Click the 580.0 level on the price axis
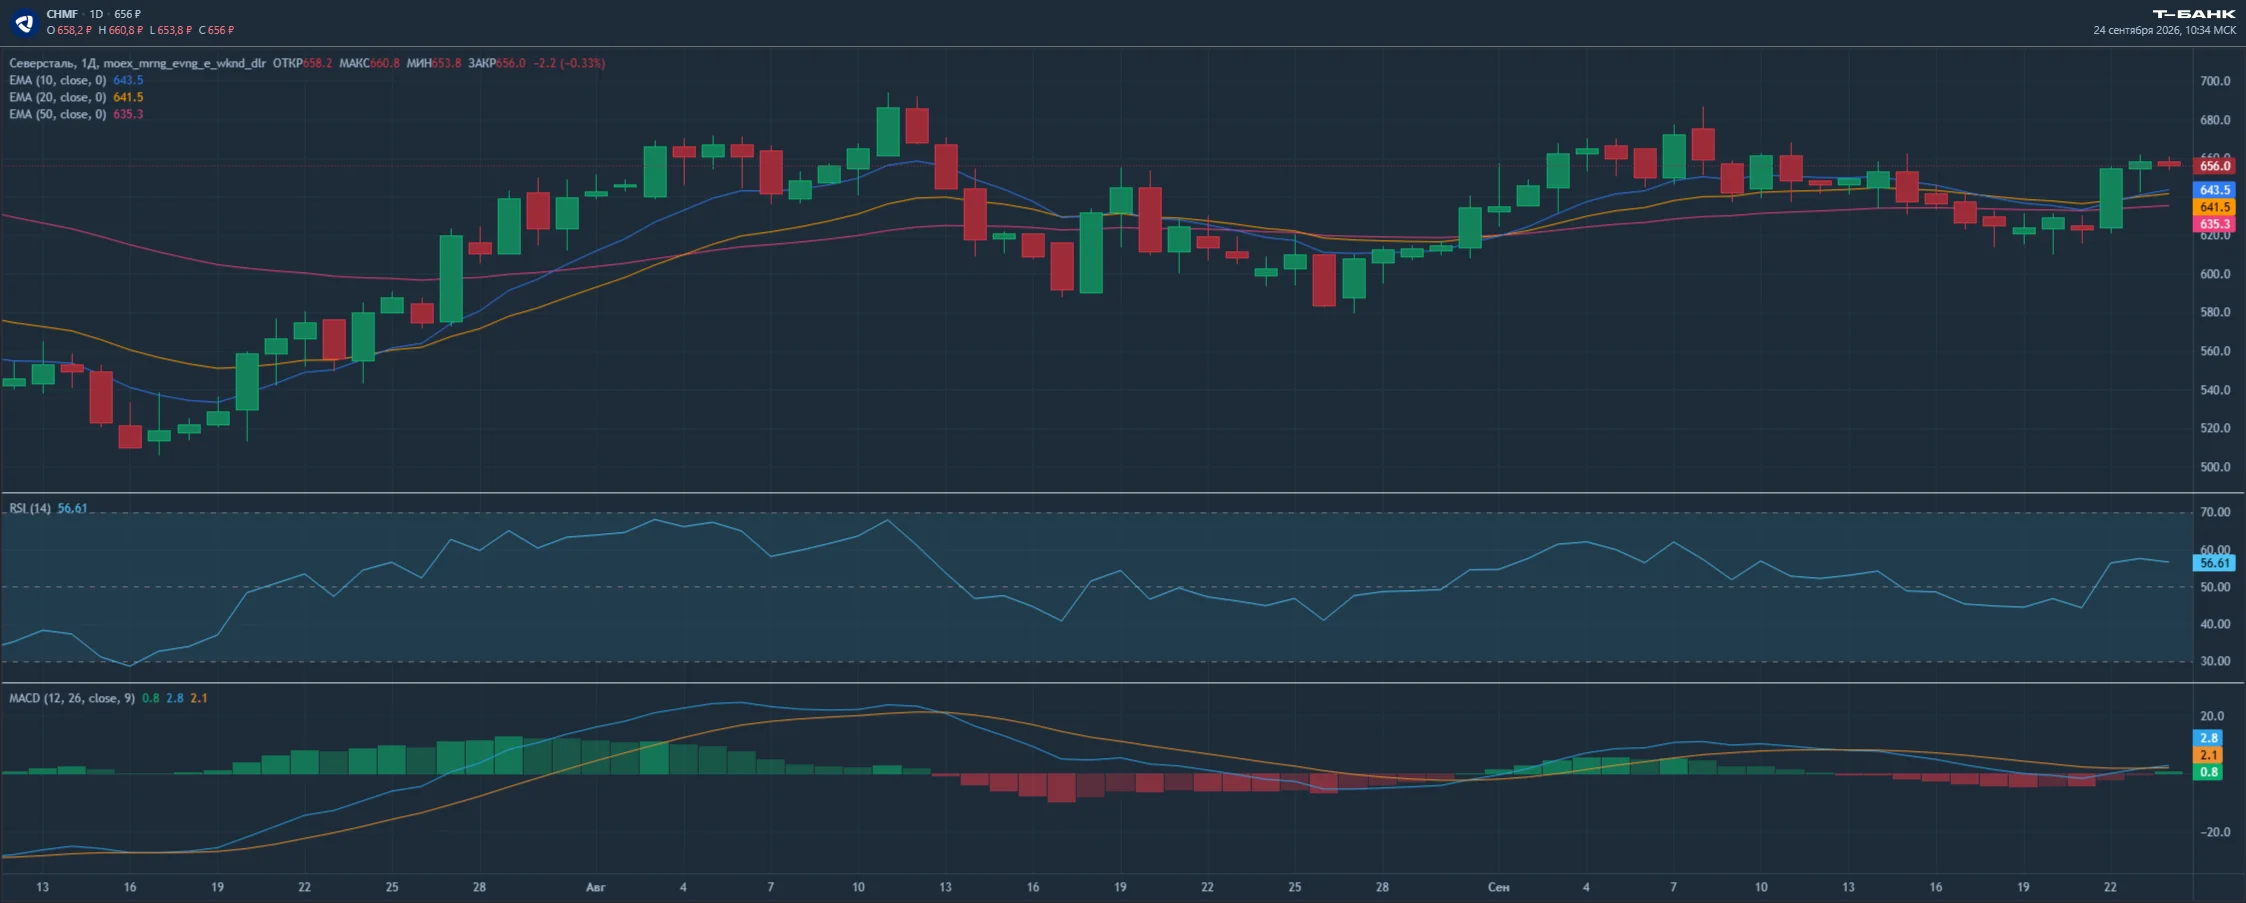Viewport: 2246px width, 903px height. pos(2215,312)
